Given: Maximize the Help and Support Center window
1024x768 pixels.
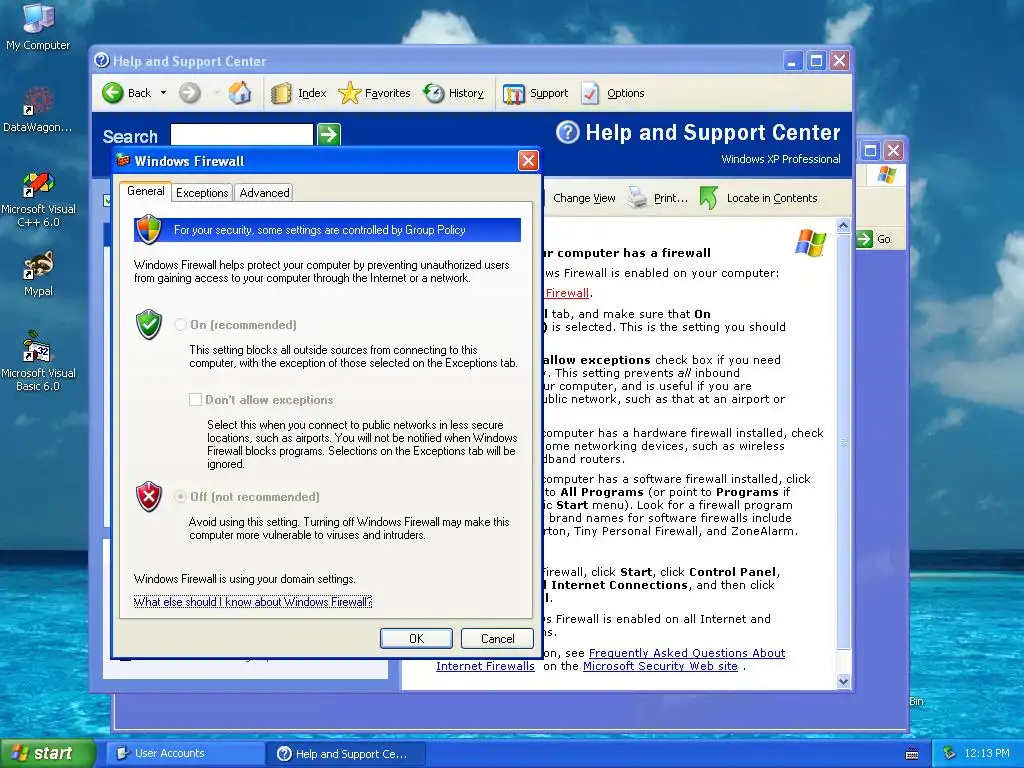Looking at the screenshot, I should tap(816, 61).
